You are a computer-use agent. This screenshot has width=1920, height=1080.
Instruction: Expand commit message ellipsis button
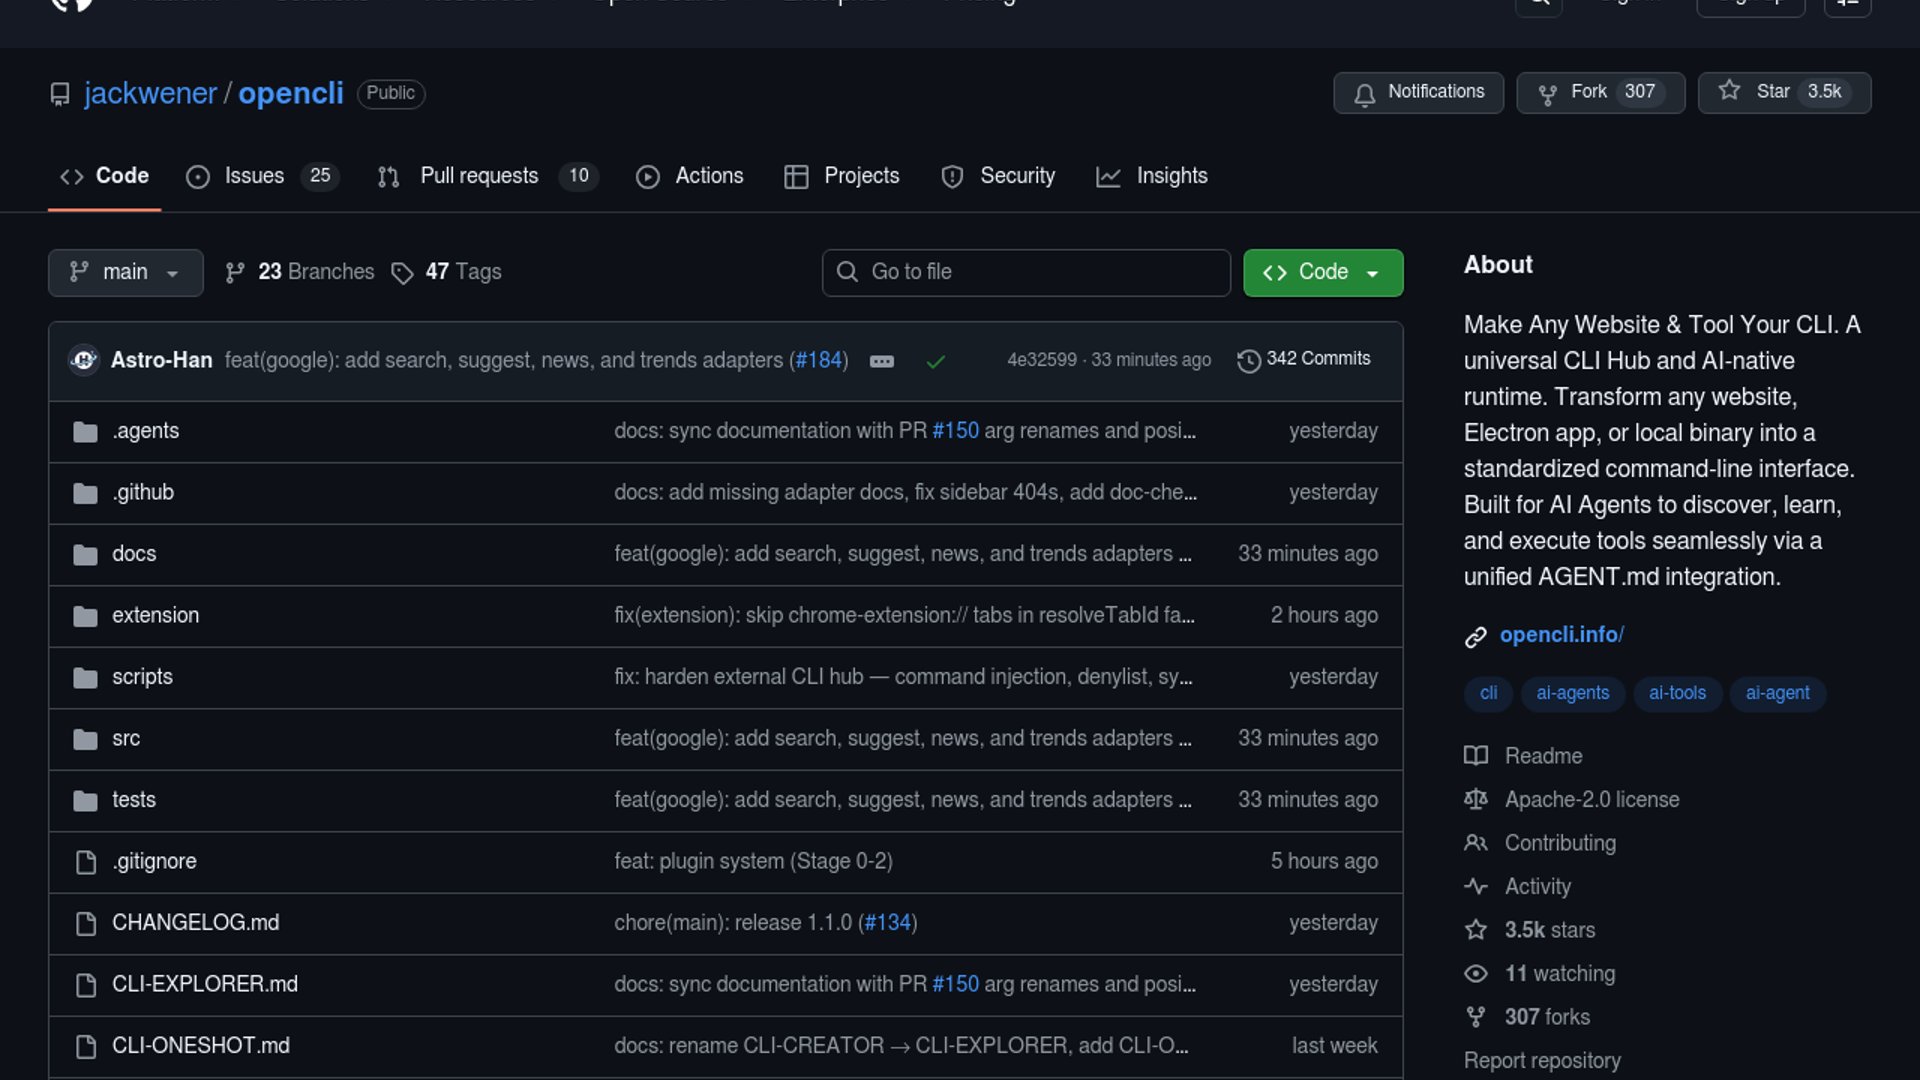(881, 361)
